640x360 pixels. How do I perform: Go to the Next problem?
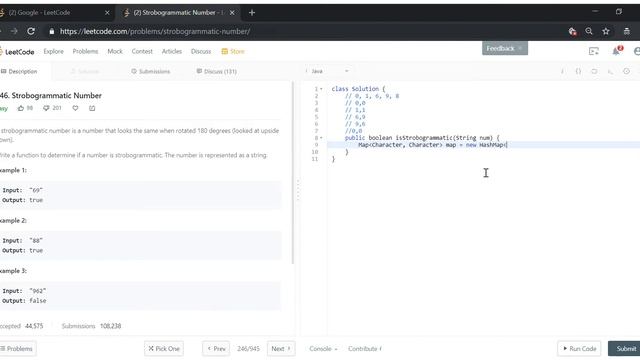pos(281,349)
